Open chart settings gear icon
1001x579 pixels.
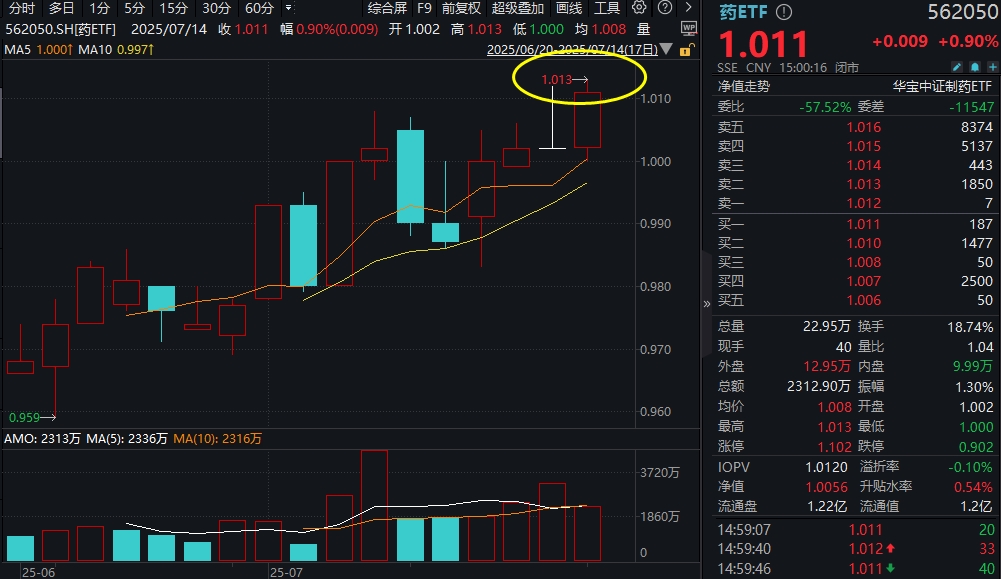638,8
